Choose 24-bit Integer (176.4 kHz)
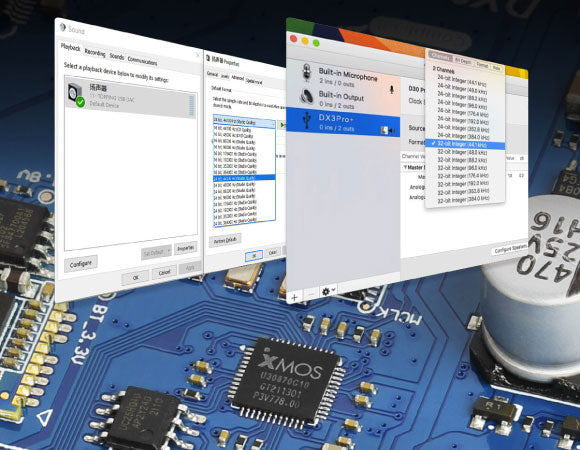This screenshot has height=450, width=580. (x=462, y=112)
